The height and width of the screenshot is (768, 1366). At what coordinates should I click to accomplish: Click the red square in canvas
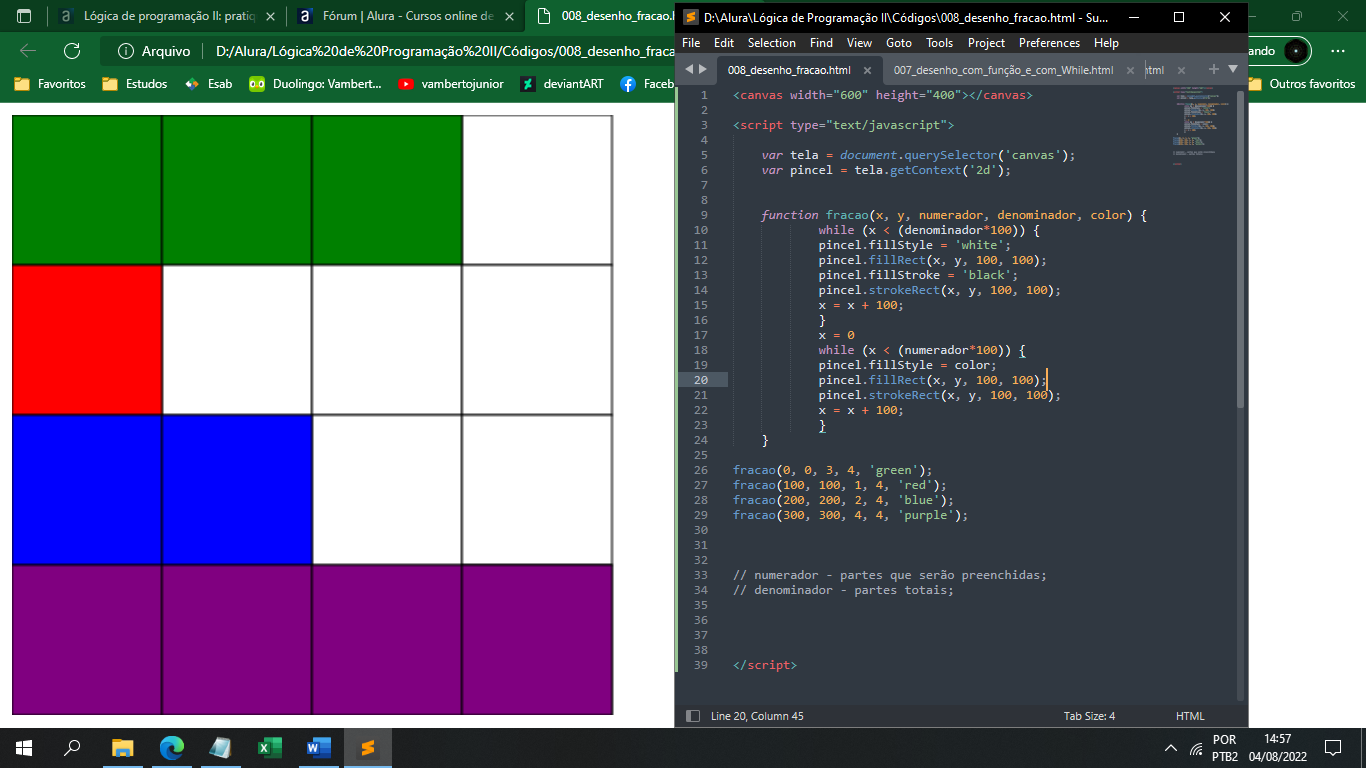point(87,340)
